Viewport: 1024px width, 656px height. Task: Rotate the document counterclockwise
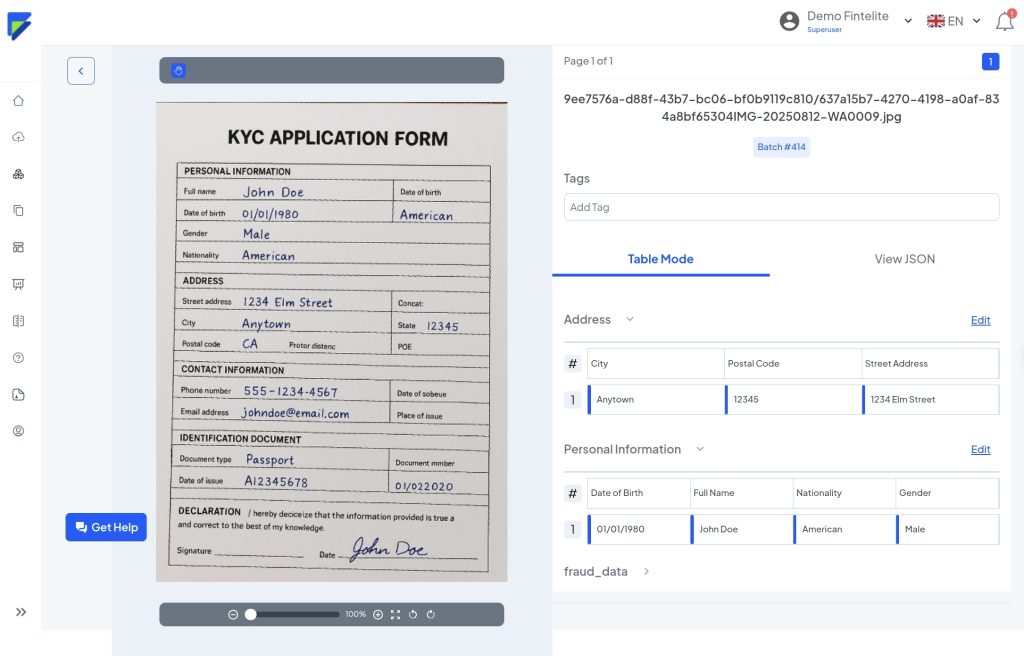coord(413,614)
